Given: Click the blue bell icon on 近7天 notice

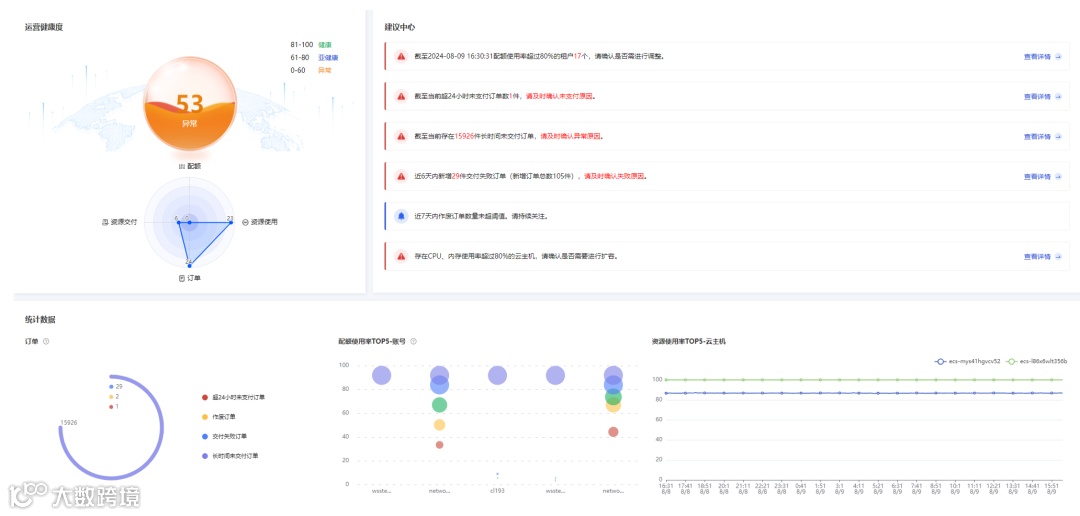Looking at the screenshot, I should 401,216.
